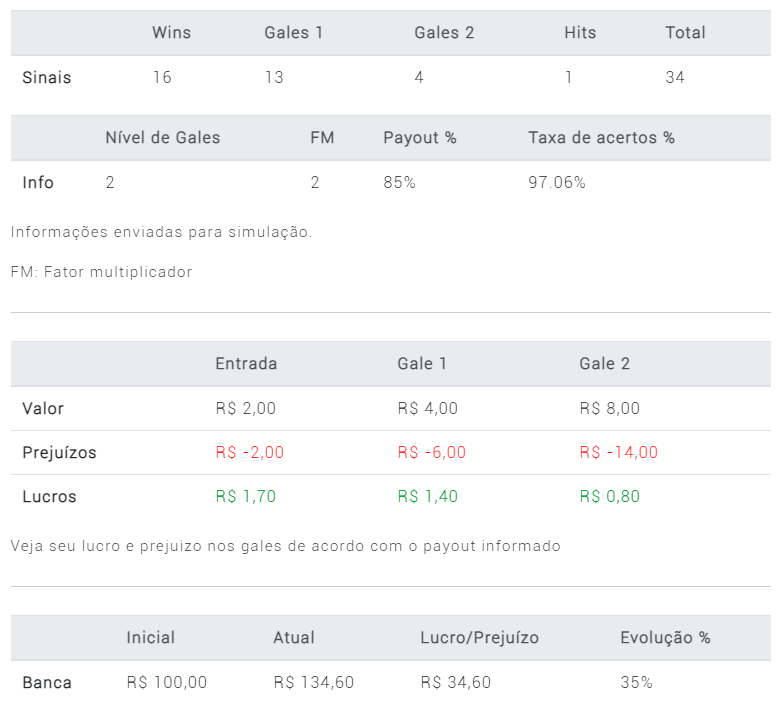Click the red Gale 2 loss R$ -14,00

pyautogui.click(x=618, y=452)
